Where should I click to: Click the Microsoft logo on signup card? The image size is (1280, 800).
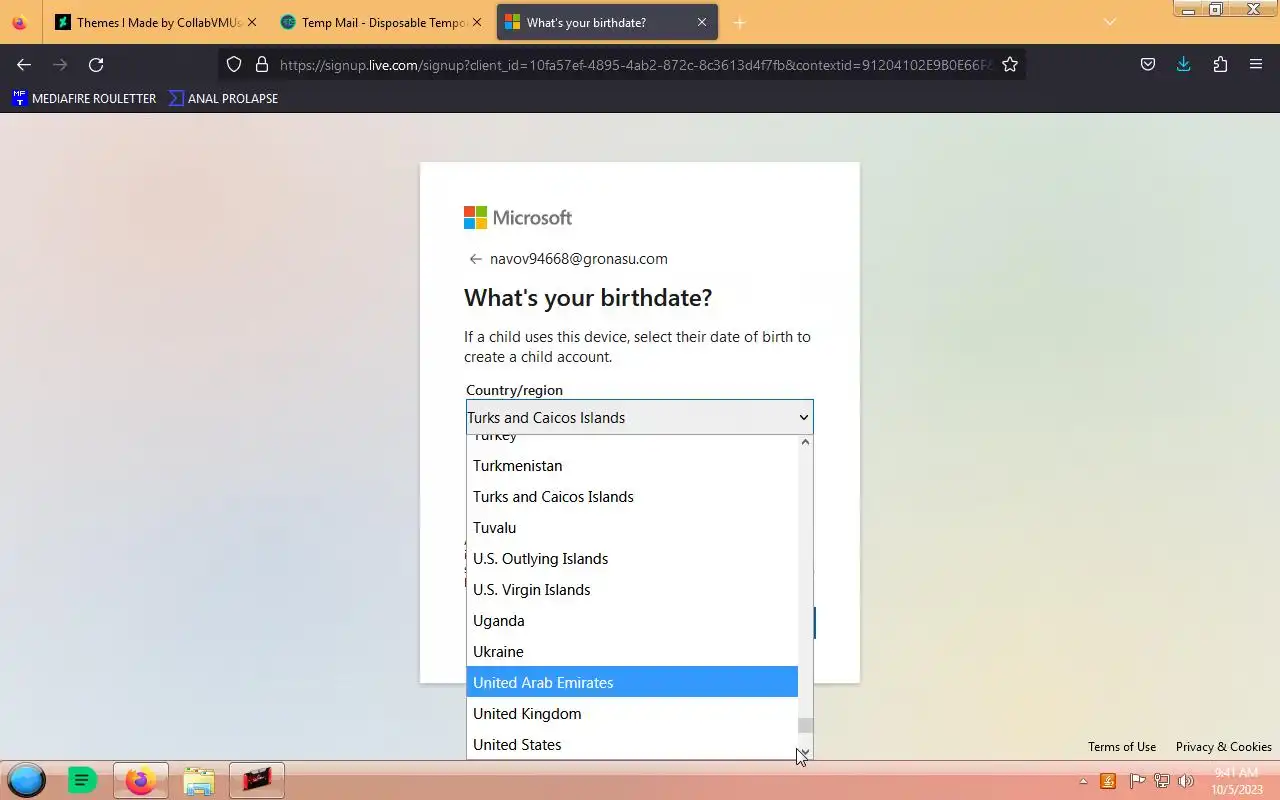(518, 218)
